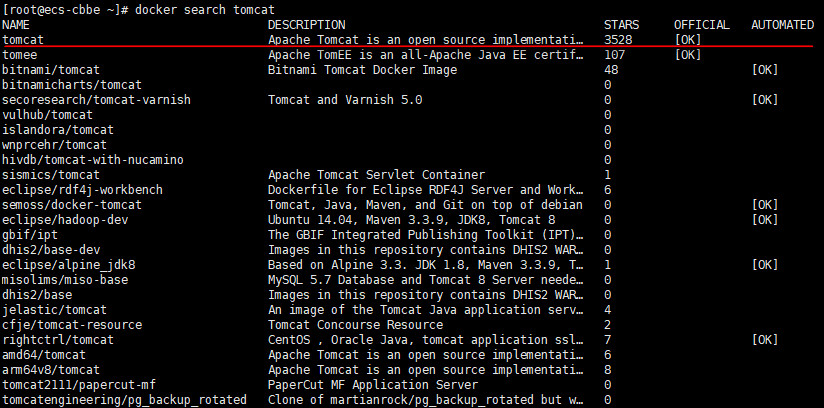Click 'PaperCut MF Application Server' description

point(373,385)
